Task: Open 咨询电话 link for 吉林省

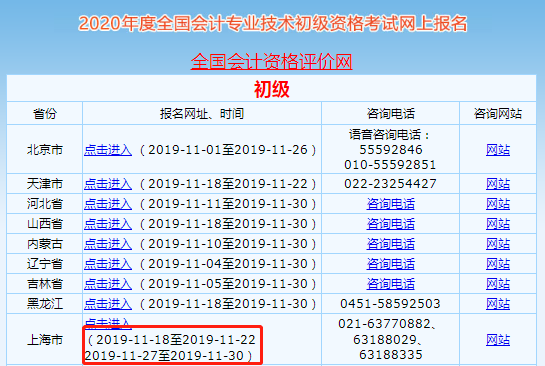Action: (x=391, y=284)
